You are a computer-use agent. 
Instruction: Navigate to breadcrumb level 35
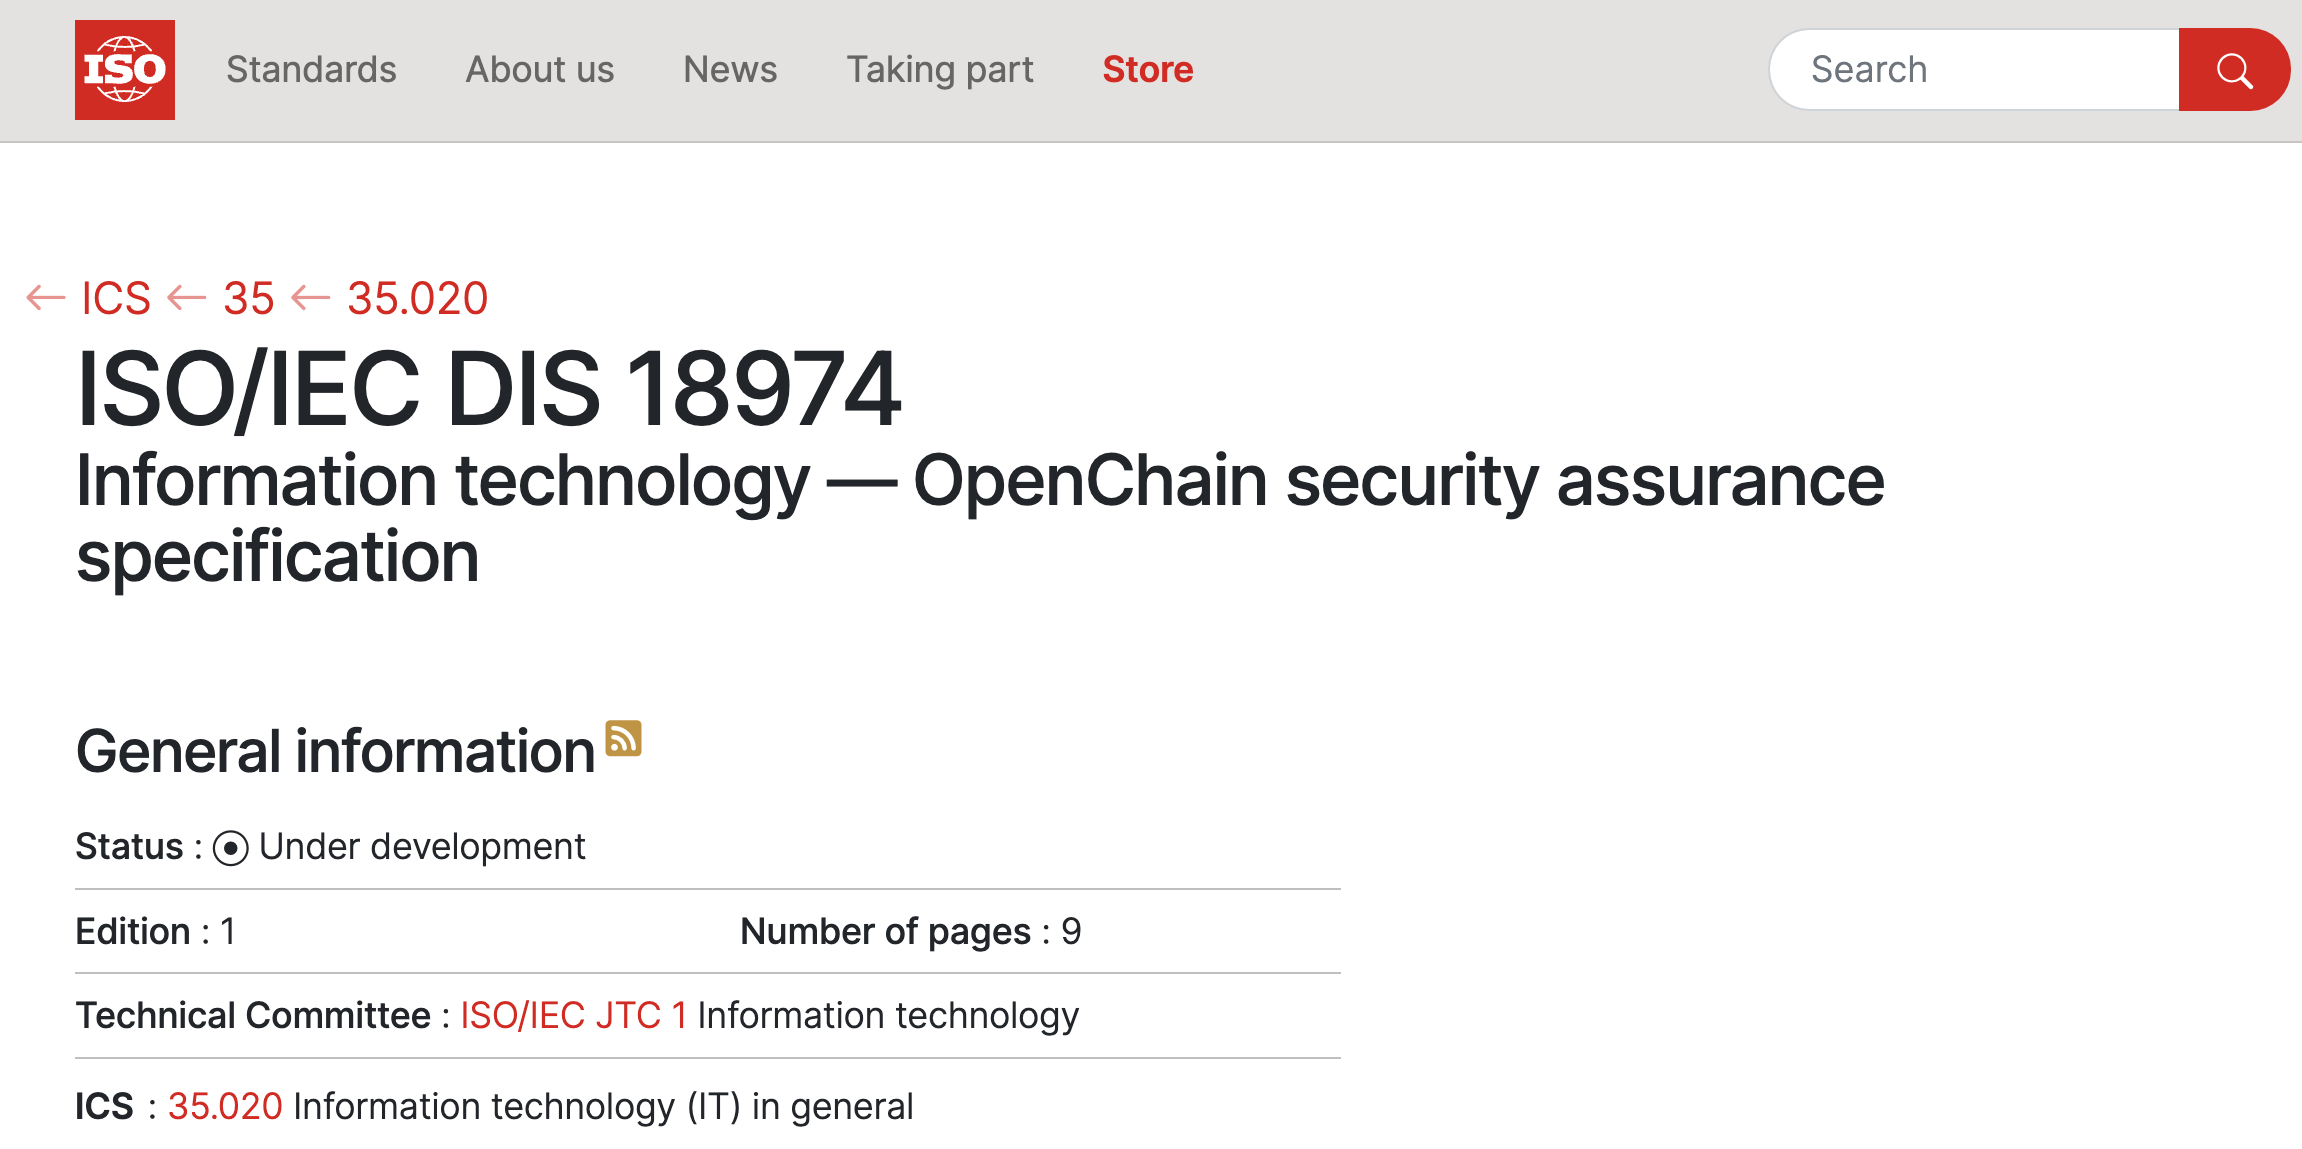[249, 298]
